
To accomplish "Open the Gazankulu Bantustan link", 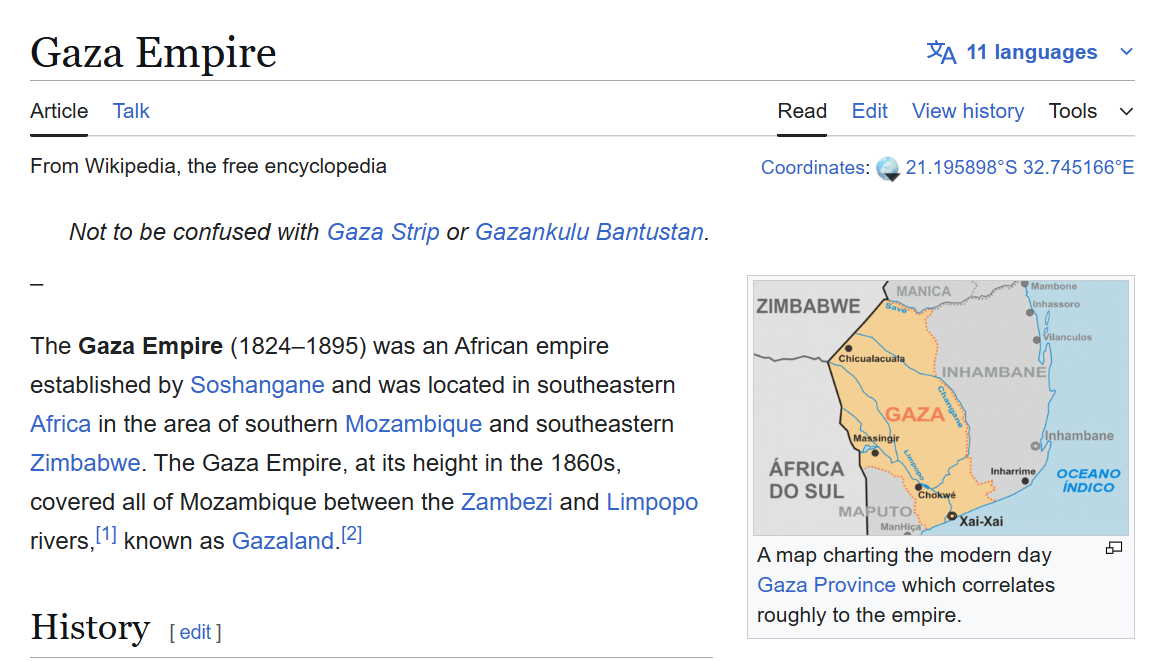I will click(x=589, y=232).
